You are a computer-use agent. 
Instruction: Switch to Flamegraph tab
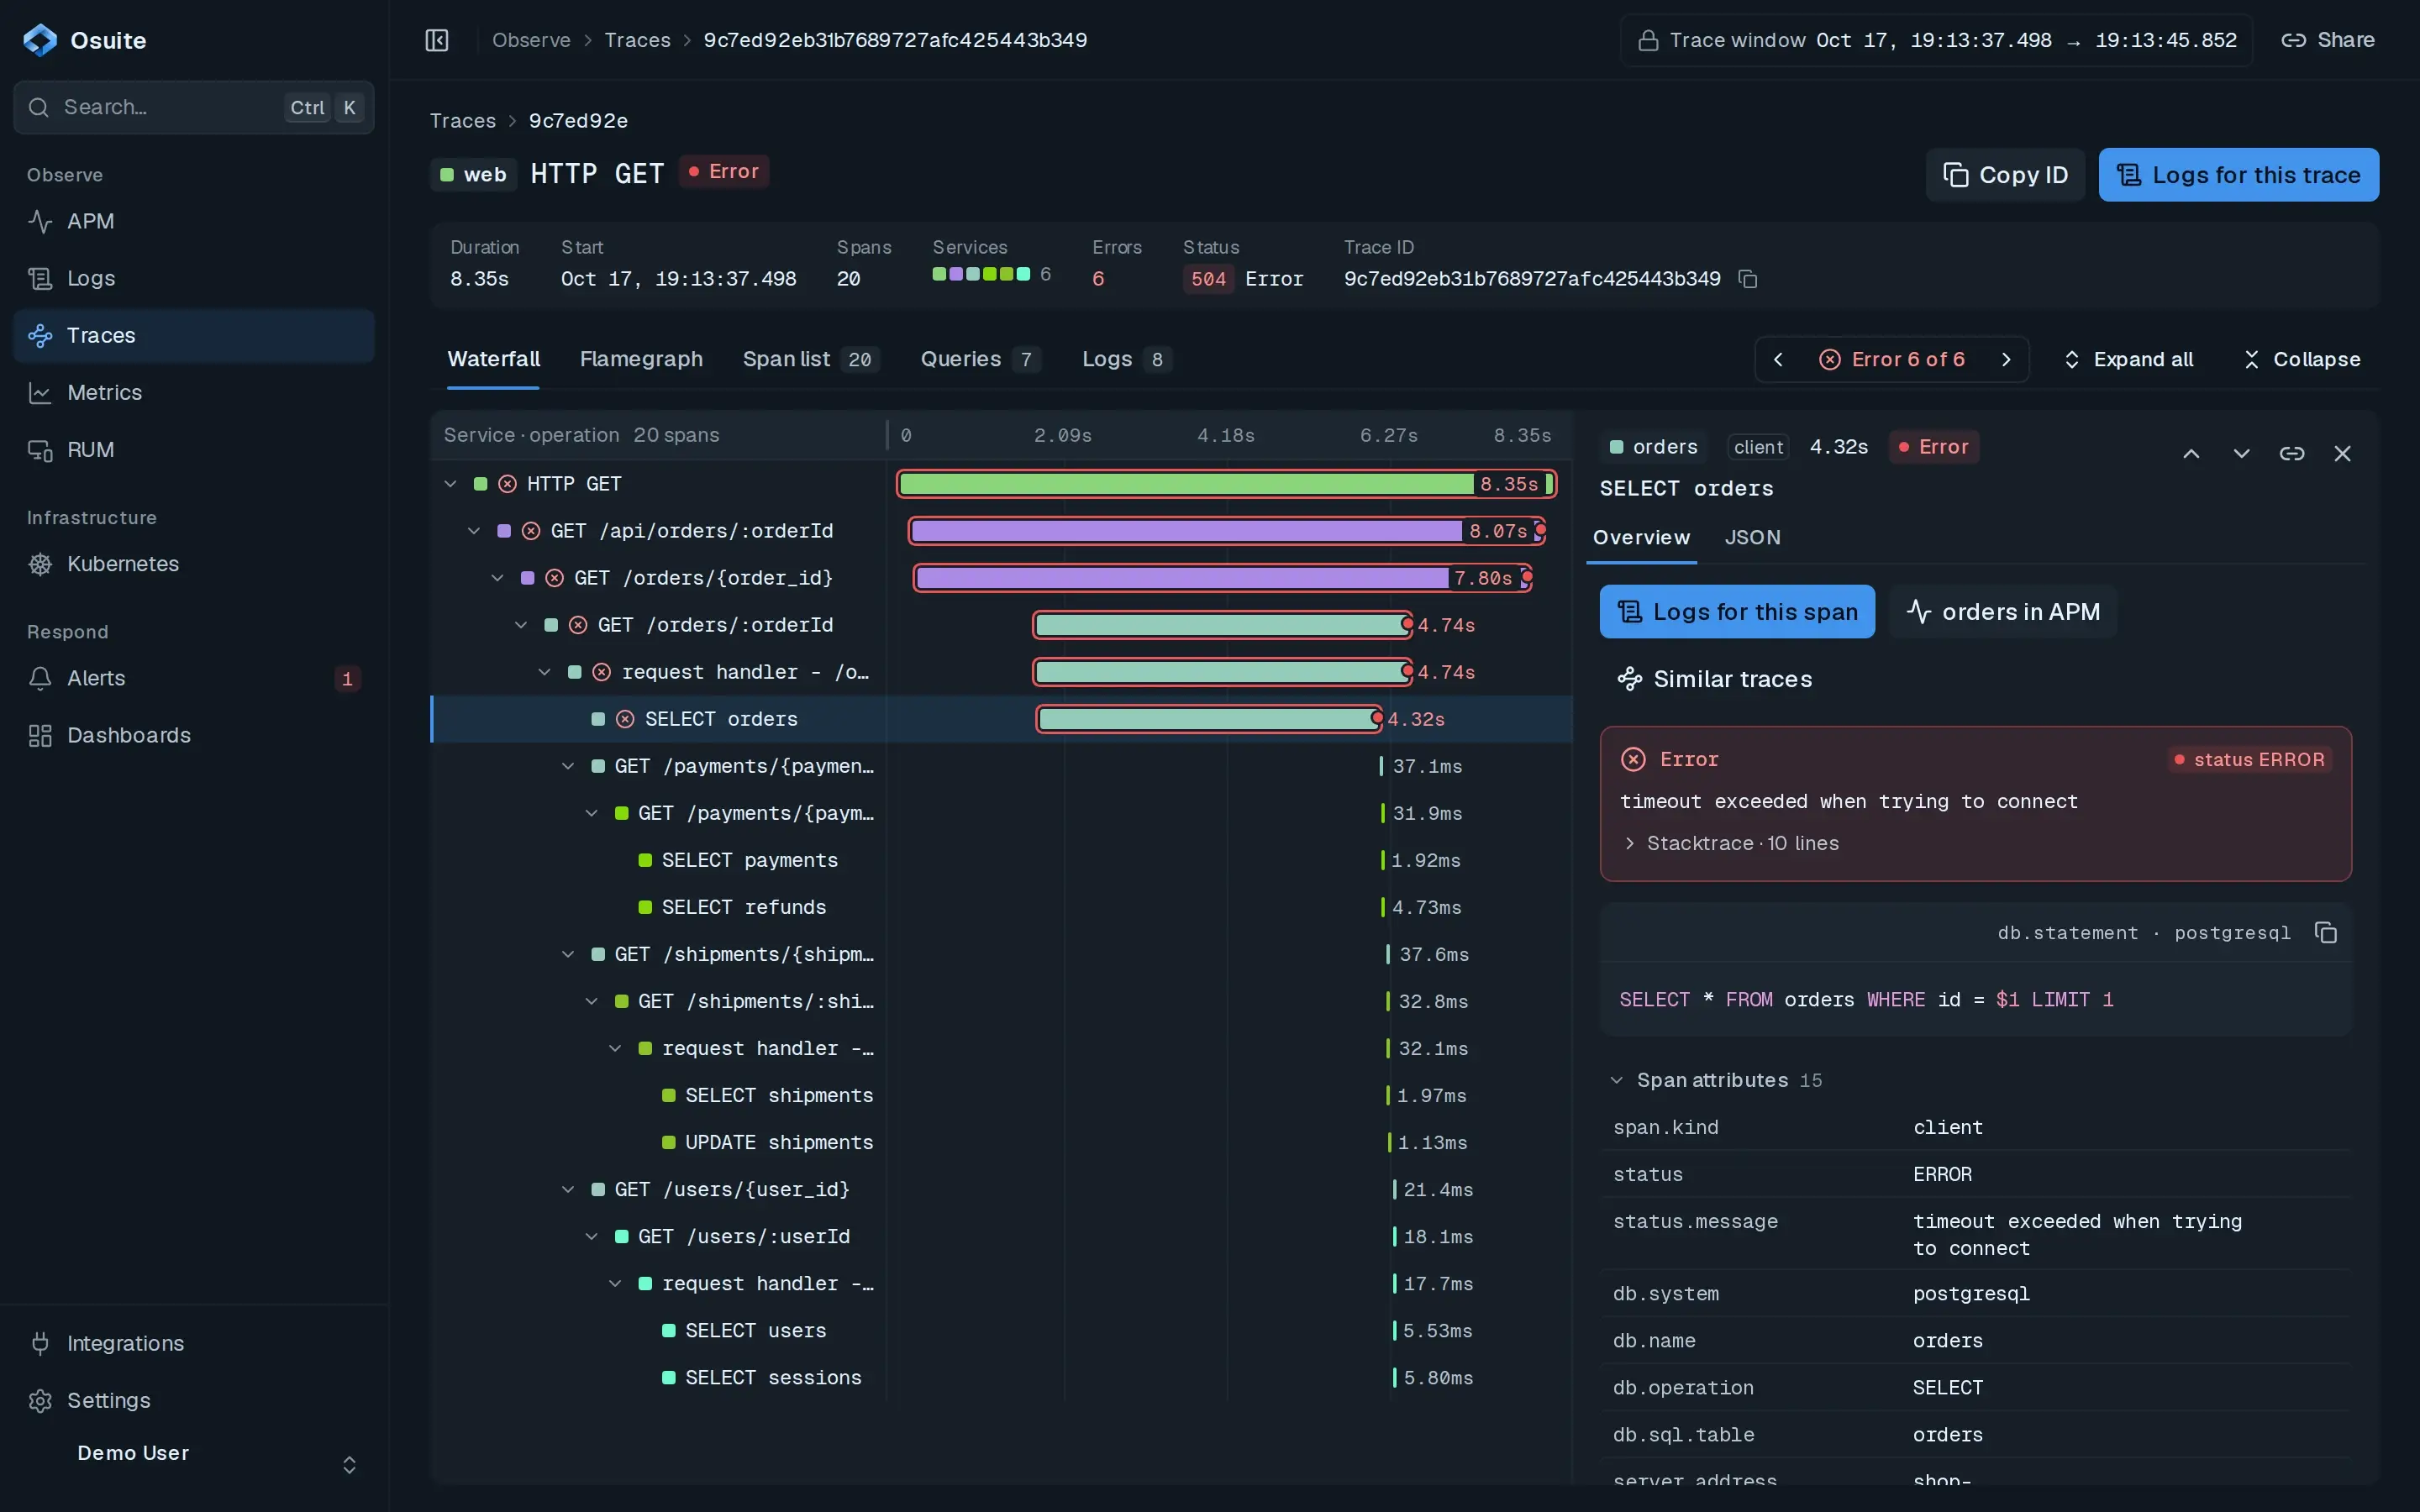[x=641, y=359]
